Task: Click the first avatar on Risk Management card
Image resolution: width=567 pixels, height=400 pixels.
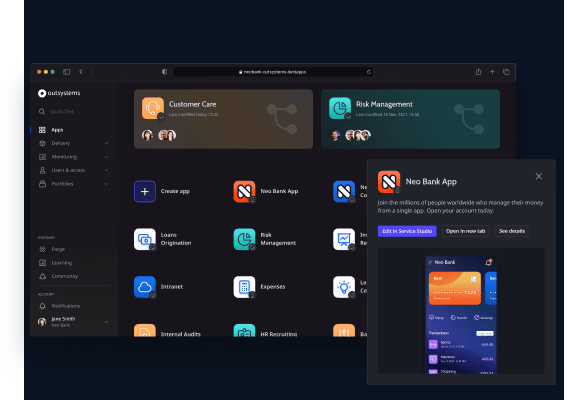Action: pyautogui.click(x=335, y=135)
